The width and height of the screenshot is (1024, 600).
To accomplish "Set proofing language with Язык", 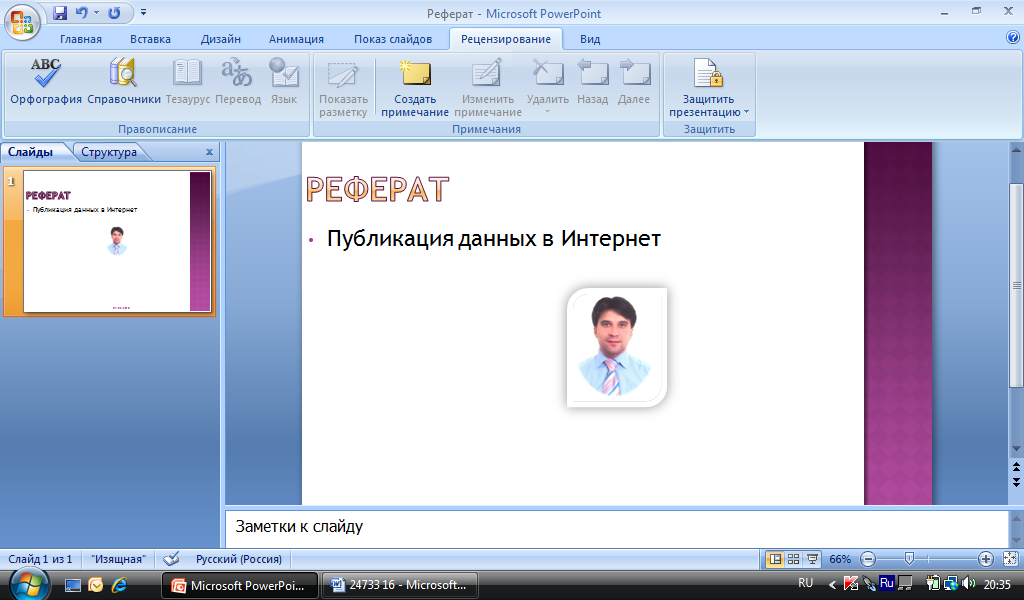I will (x=284, y=82).
